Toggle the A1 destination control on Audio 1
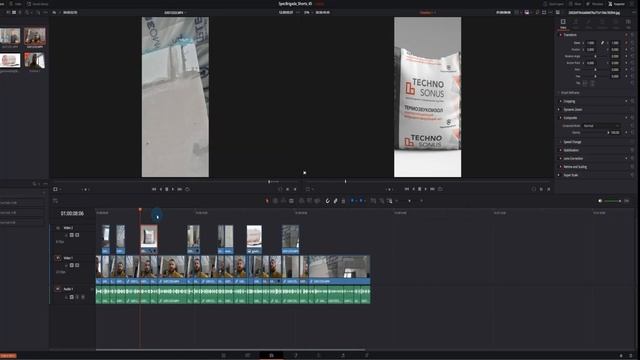 (58, 289)
